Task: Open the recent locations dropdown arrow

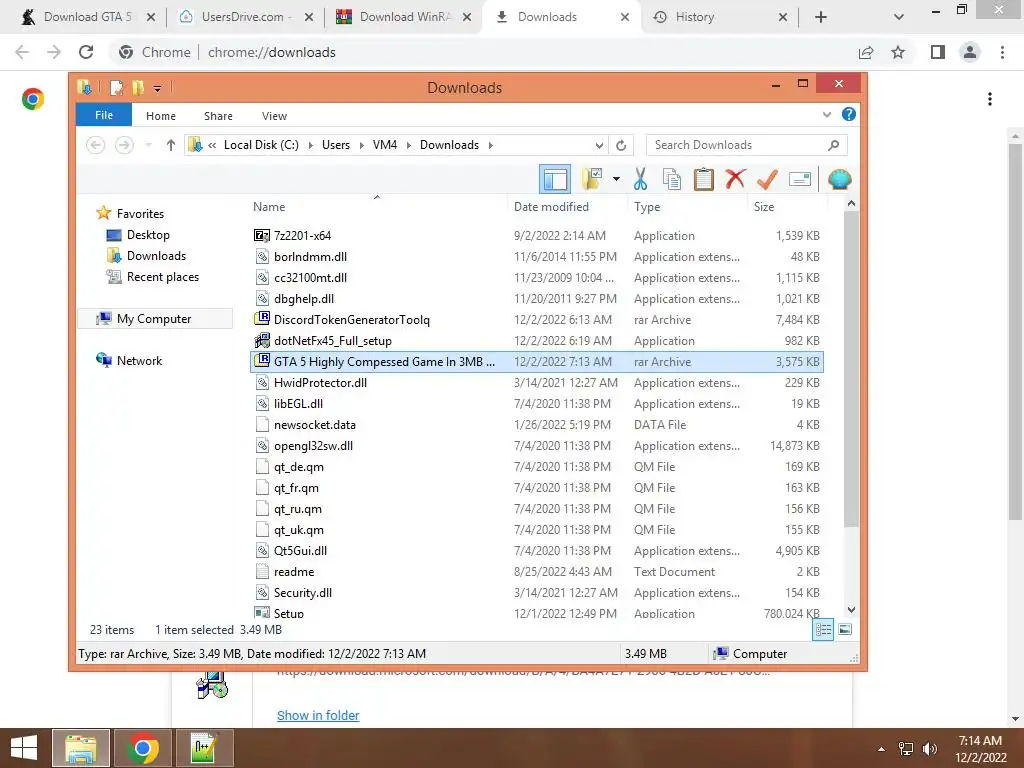Action: [148, 145]
